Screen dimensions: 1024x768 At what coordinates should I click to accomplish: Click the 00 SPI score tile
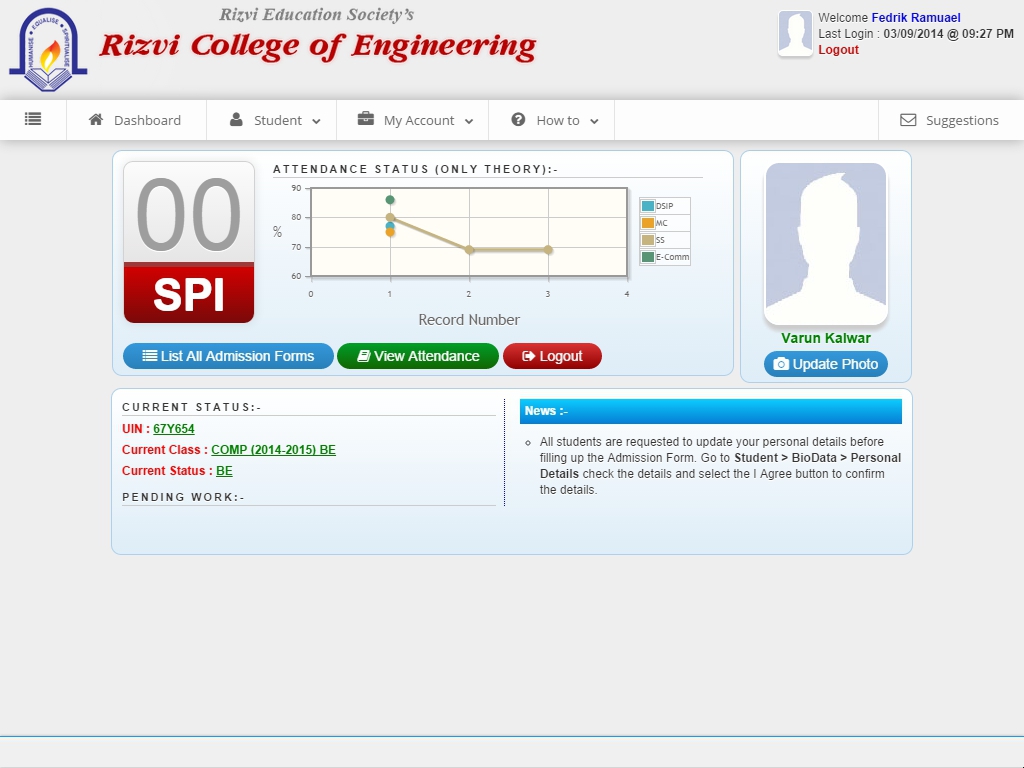tap(189, 242)
